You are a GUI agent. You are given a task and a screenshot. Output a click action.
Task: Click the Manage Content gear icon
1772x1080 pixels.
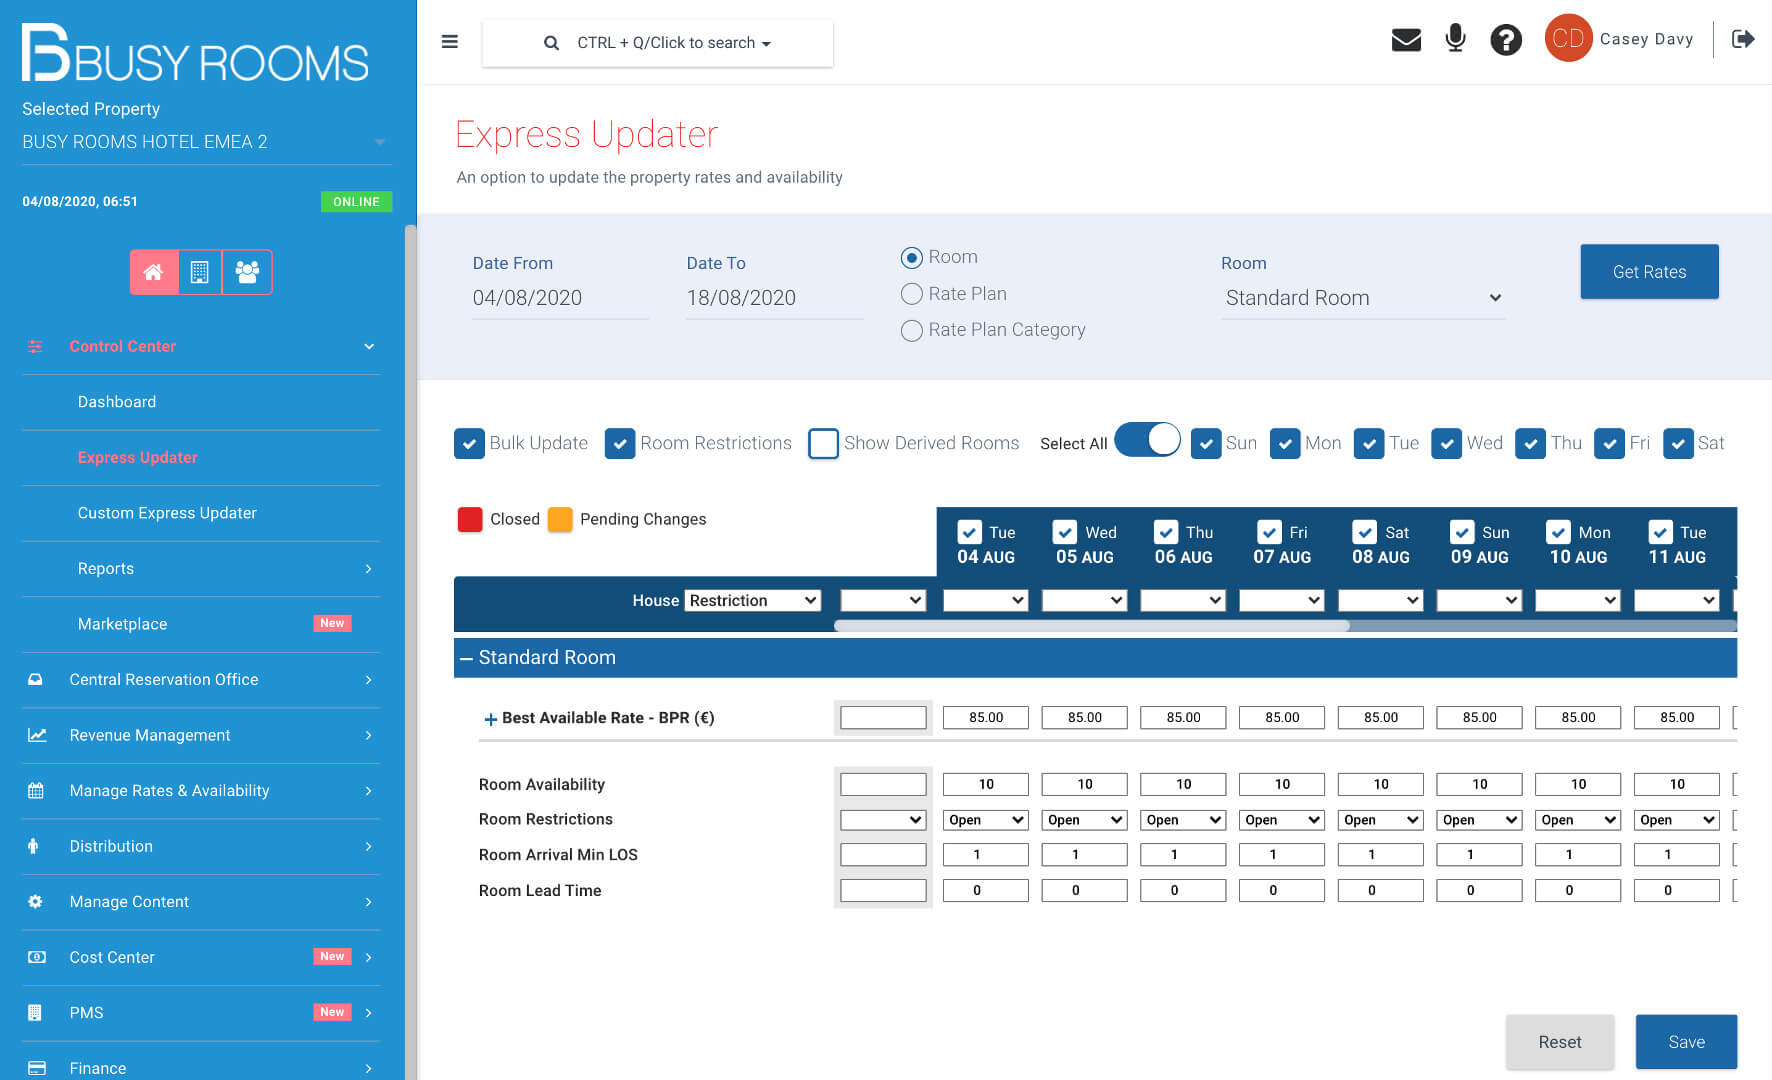(x=36, y=902)
